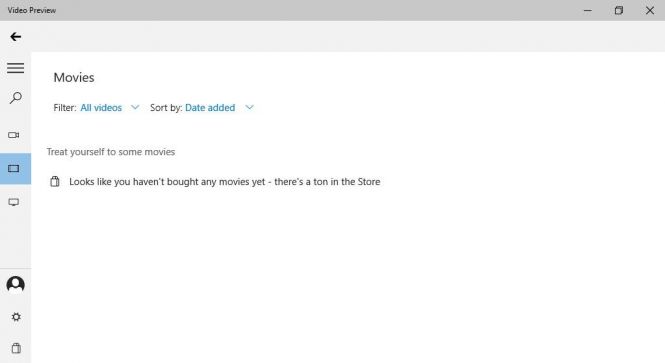
Task: Minimize the Video Preview window
Action: coord(588,11)
